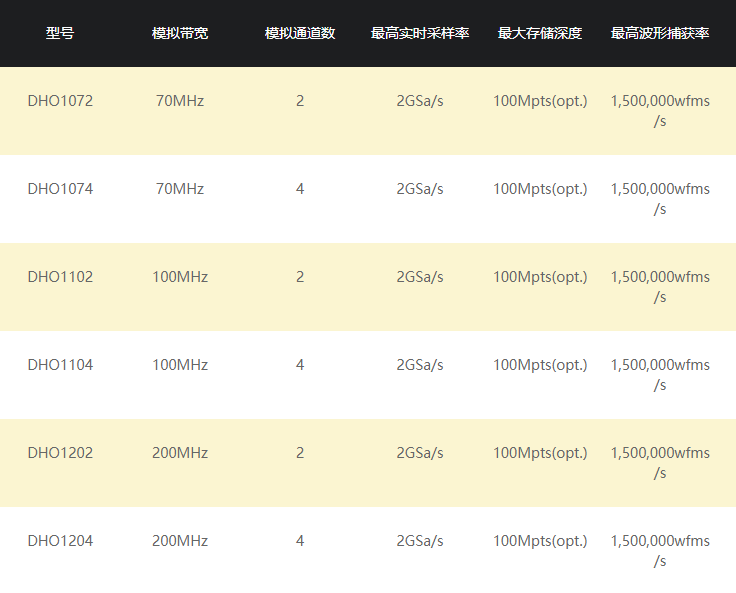Click 100Mpts(opt.) in the DHO1072 row
736x593 pixels.
pyautogui.click(x=540, y=101)
